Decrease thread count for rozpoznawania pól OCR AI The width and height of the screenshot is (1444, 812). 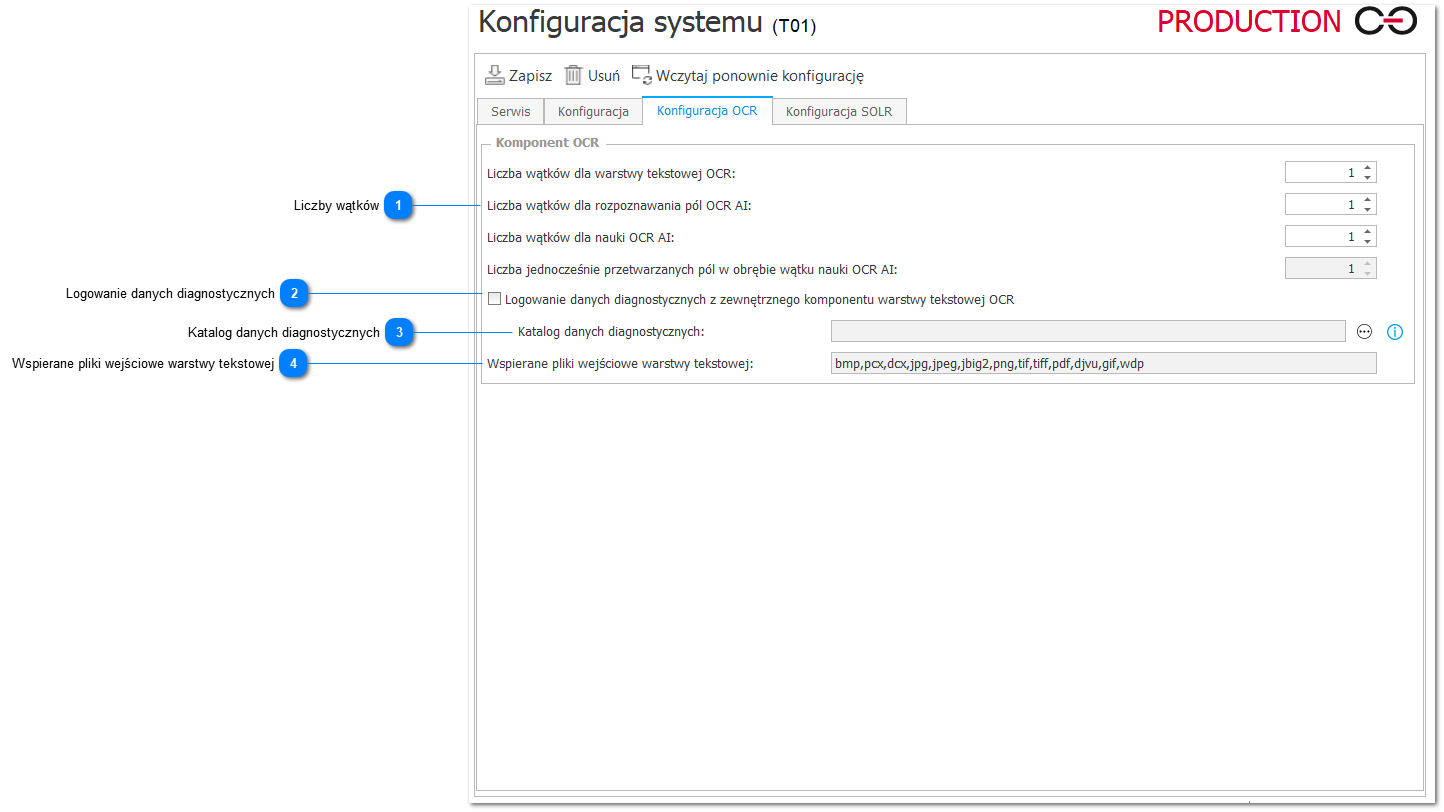(x=1367, y=209)
